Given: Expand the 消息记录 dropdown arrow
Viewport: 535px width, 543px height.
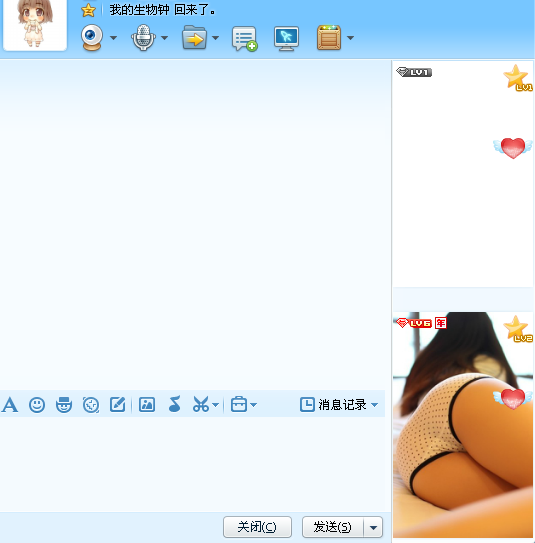Looking at the screenshot, I should point(374,404).
